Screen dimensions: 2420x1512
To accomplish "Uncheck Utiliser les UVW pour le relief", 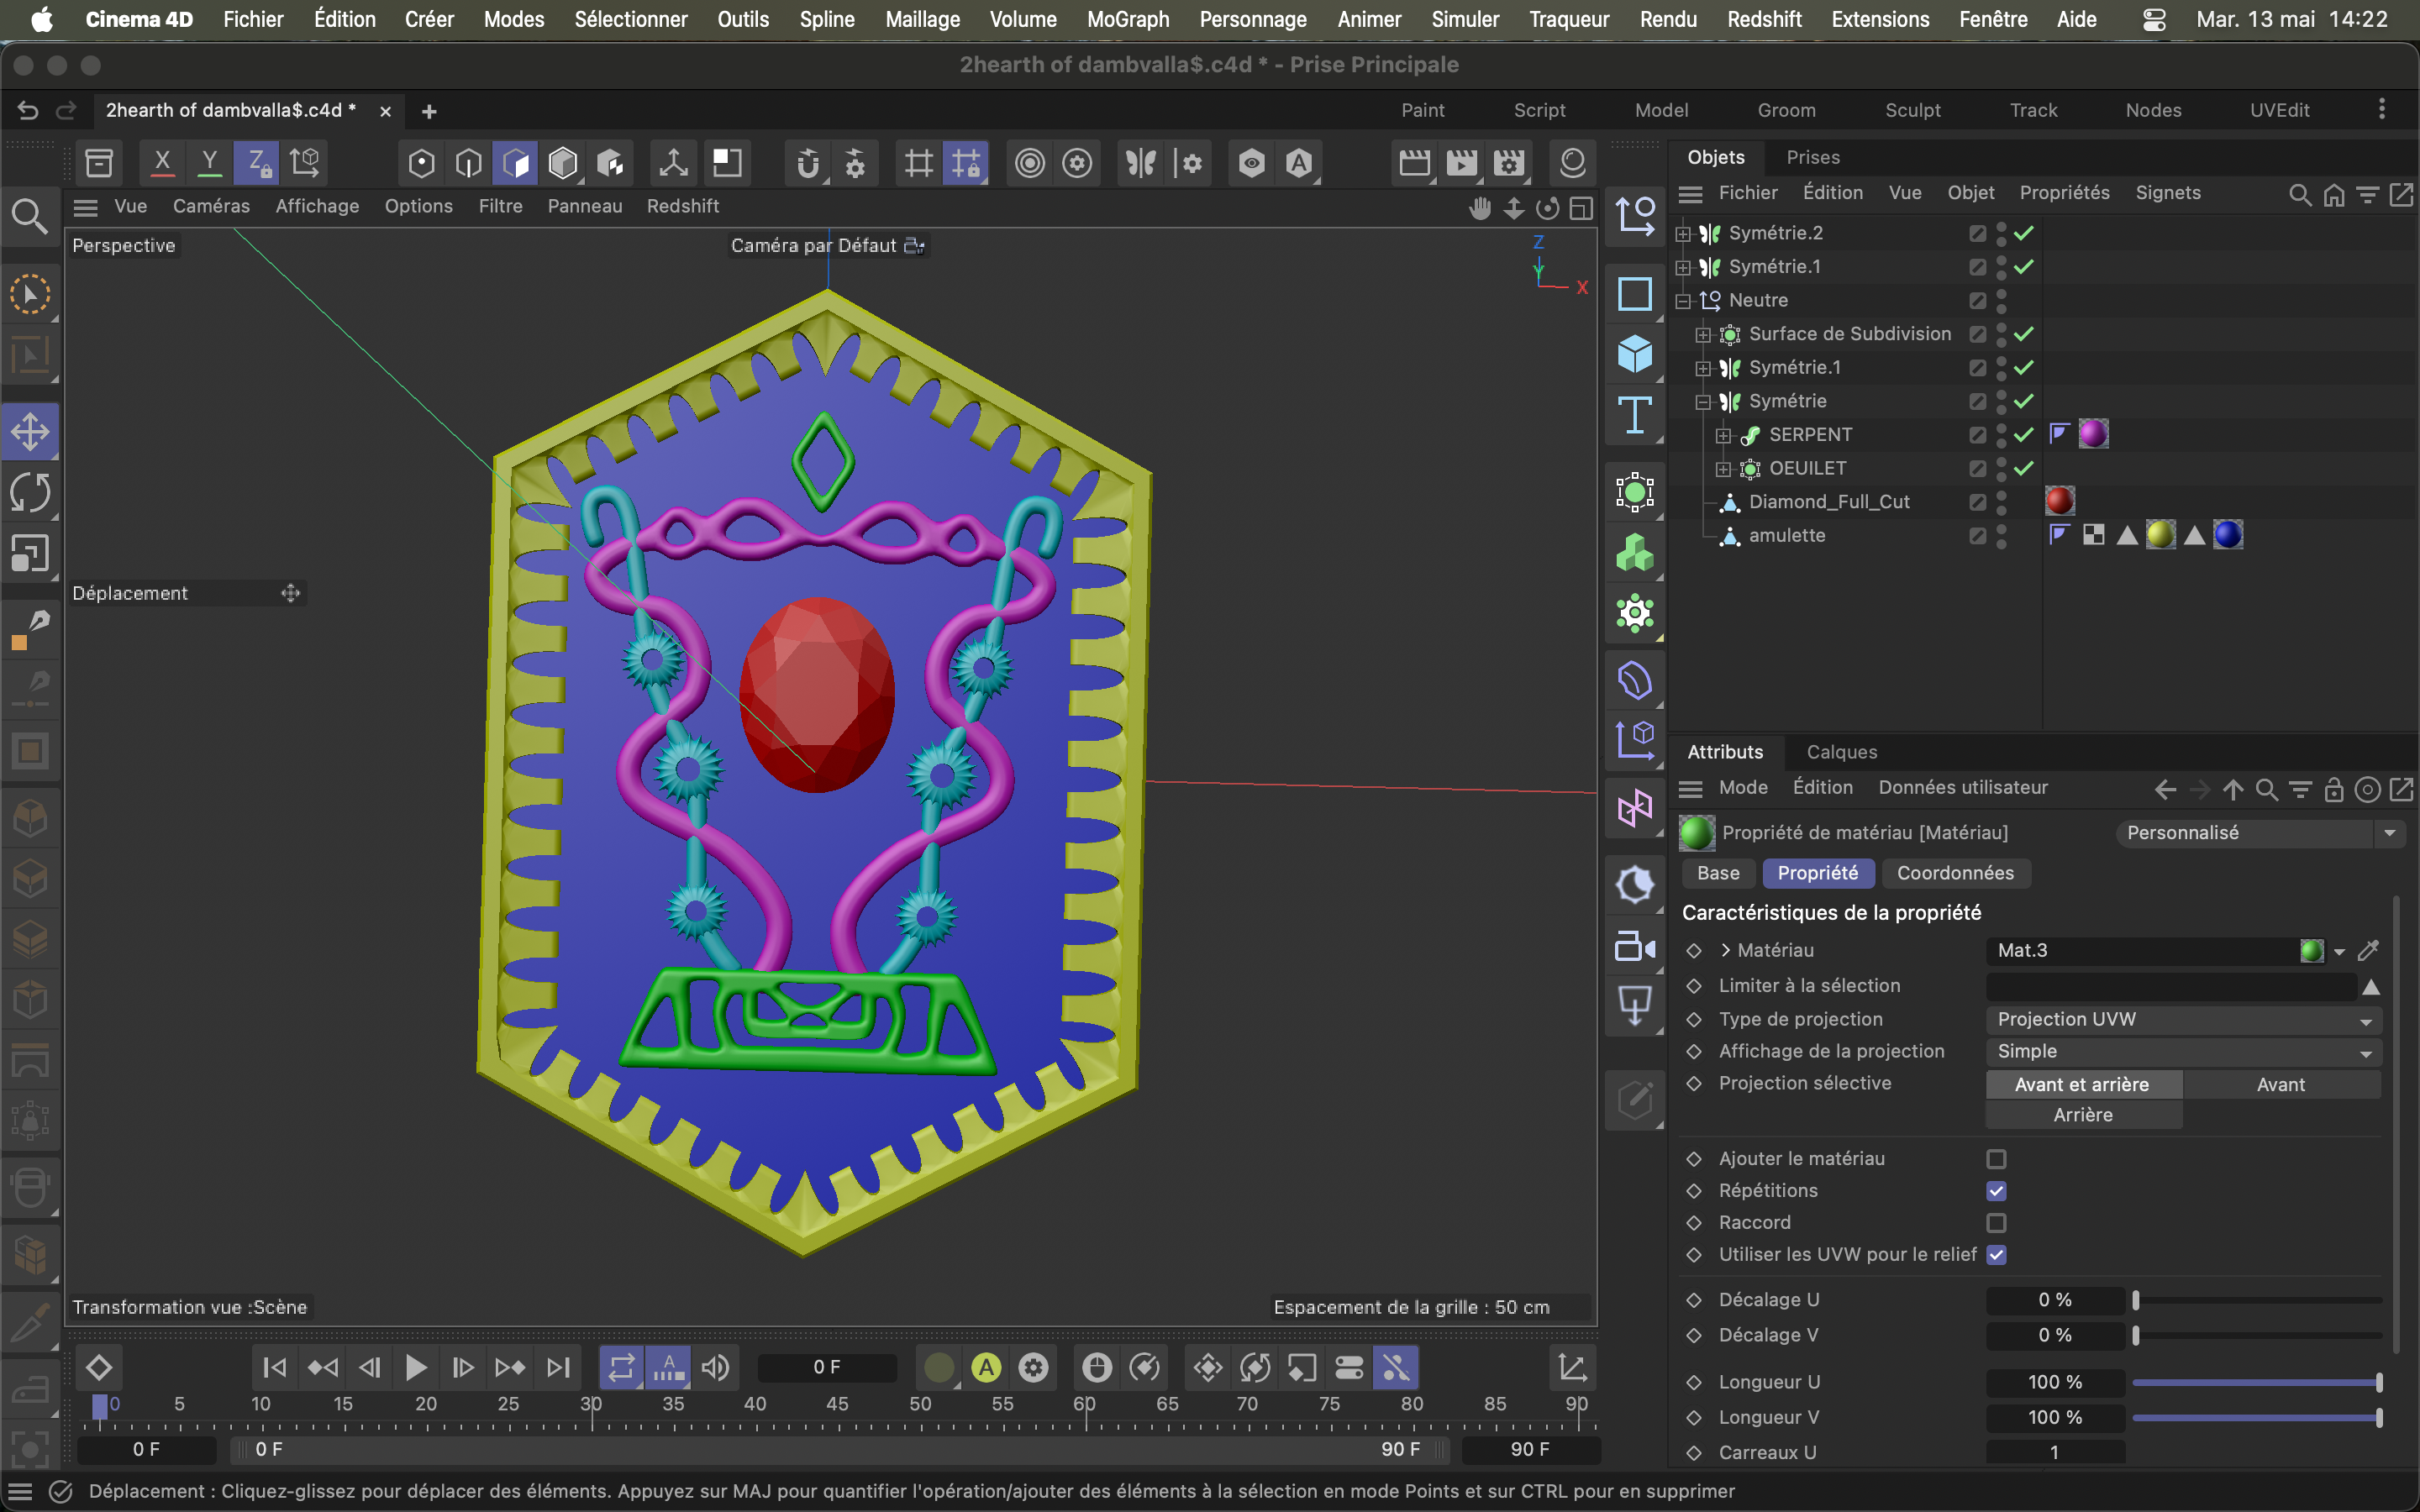I will tap(1996, 1255).
